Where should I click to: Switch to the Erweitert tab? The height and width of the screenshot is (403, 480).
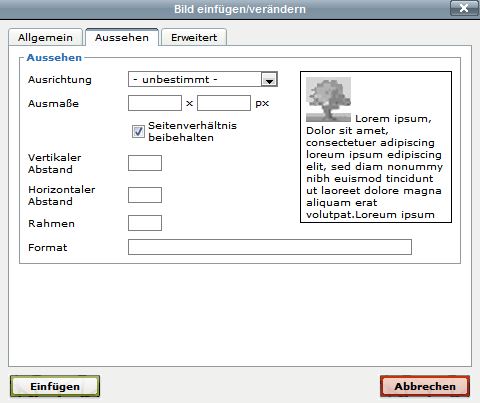194,38
